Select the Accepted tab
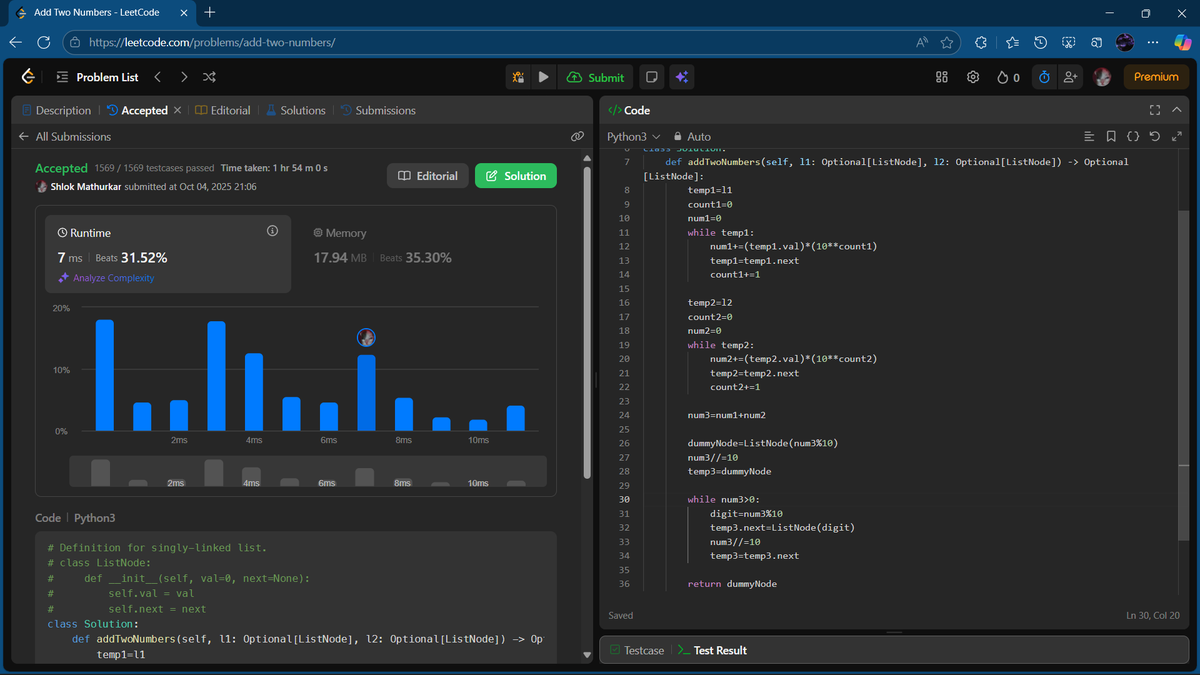 click(x=137, y=111)
